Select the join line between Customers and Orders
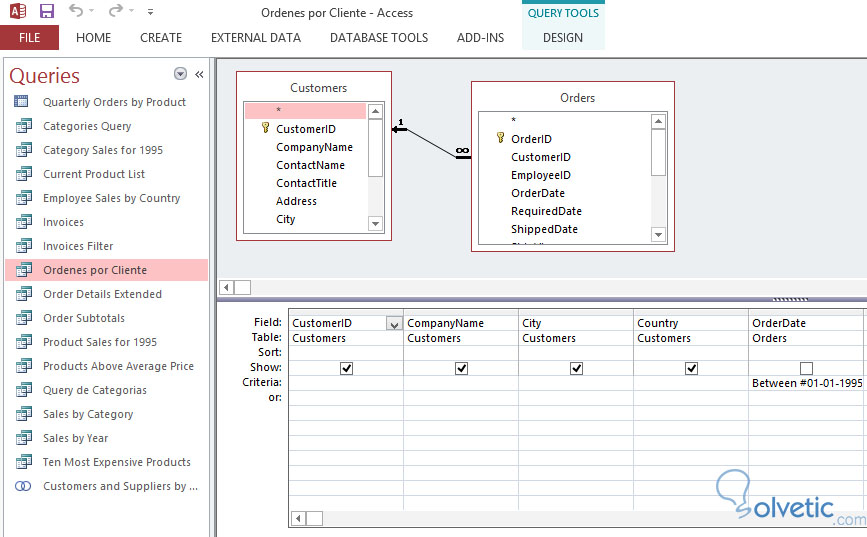The height and width of the screenshot is (537, 867). pos(431,143)
